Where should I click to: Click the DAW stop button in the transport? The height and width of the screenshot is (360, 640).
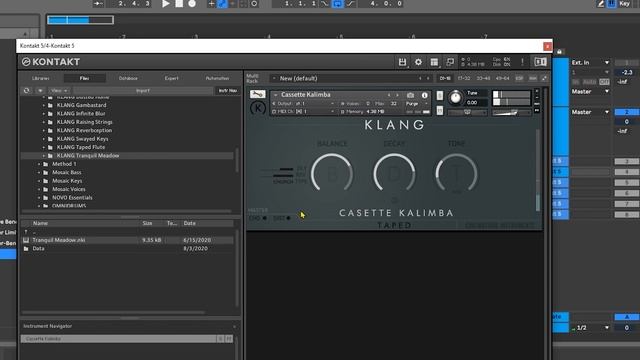tap(179, 4)
